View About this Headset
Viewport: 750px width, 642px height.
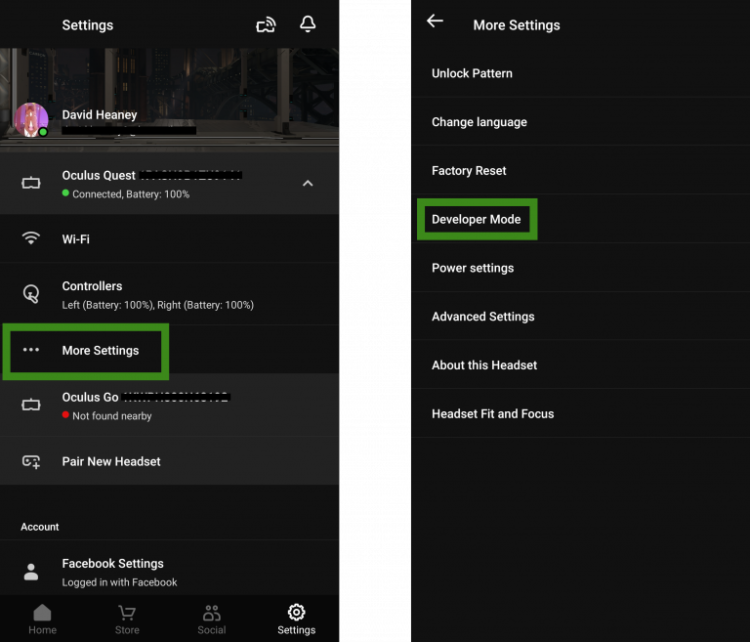coord(580,365)
